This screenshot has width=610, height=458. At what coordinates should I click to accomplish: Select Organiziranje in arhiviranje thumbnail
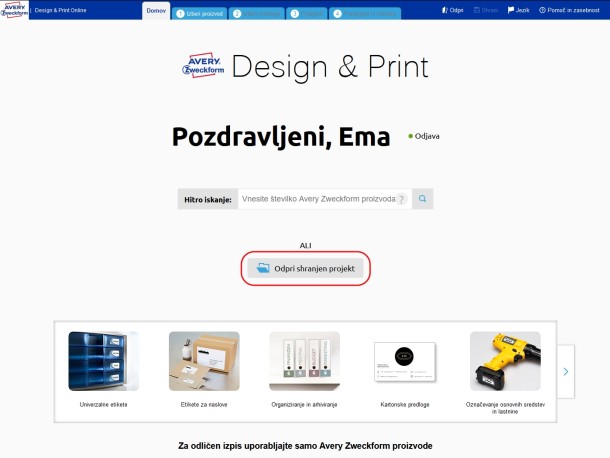point(304,361)
